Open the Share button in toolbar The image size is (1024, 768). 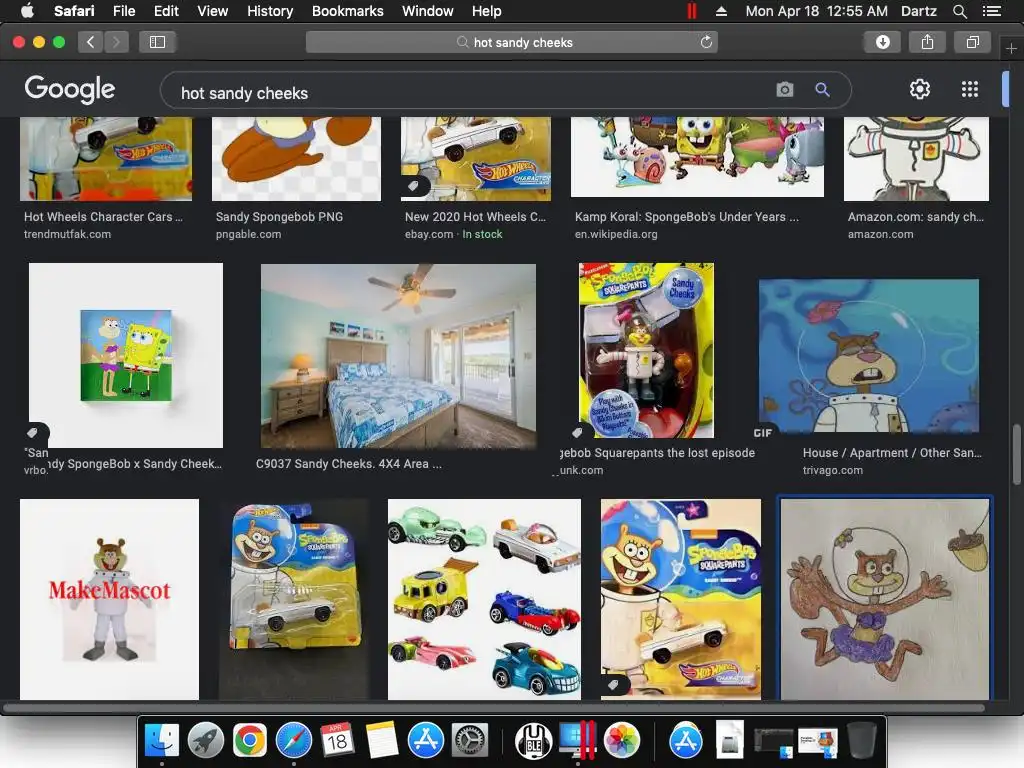click(927, 42)
